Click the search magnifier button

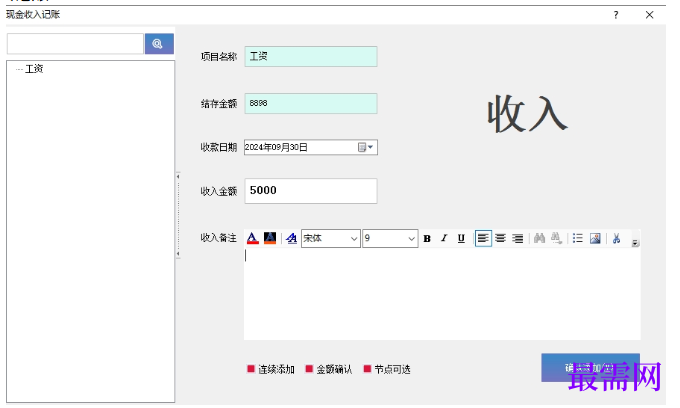[x=159, y=44]
